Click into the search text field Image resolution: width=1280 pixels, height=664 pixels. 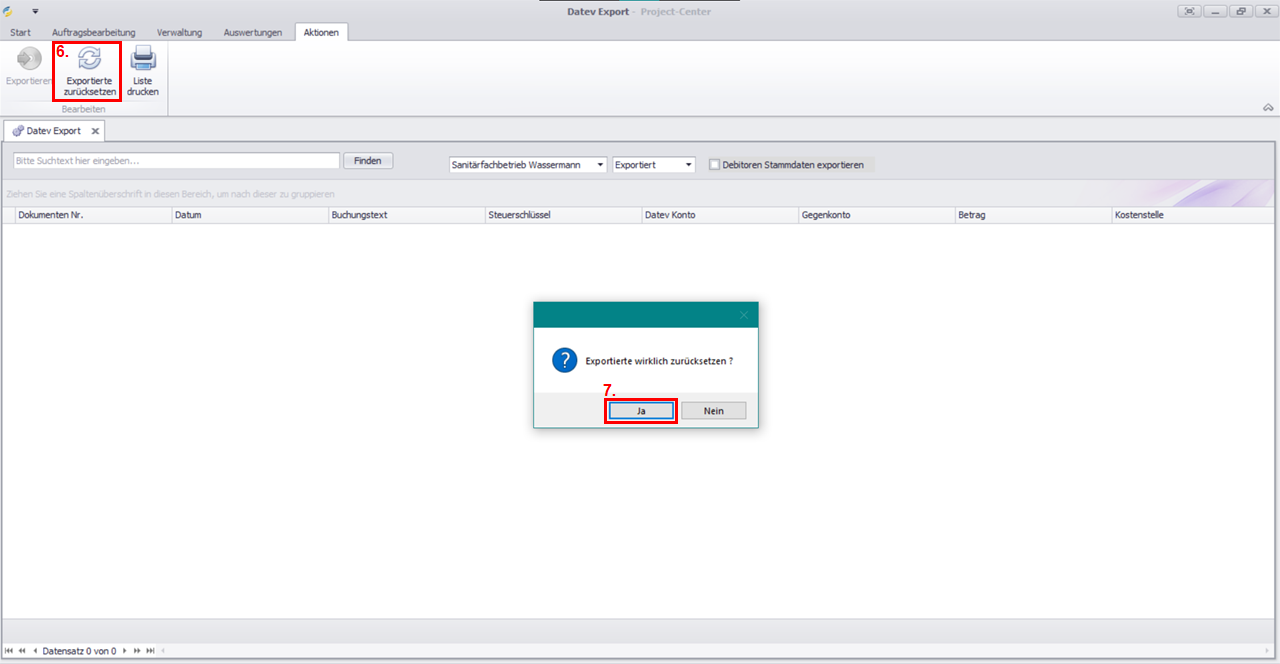(x=176, y=161)
